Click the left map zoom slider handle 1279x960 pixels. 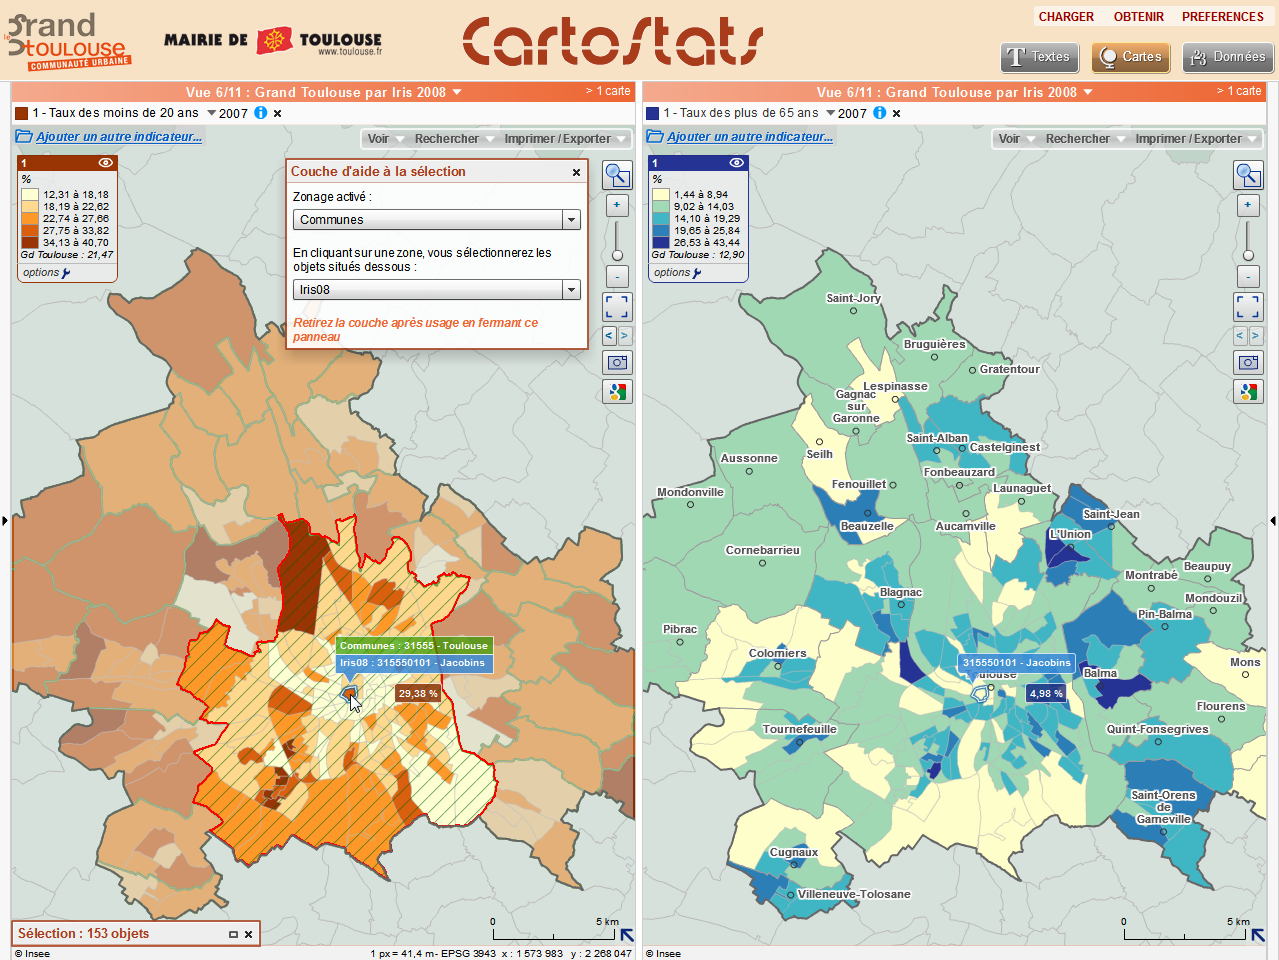click(x=617, y=255)
